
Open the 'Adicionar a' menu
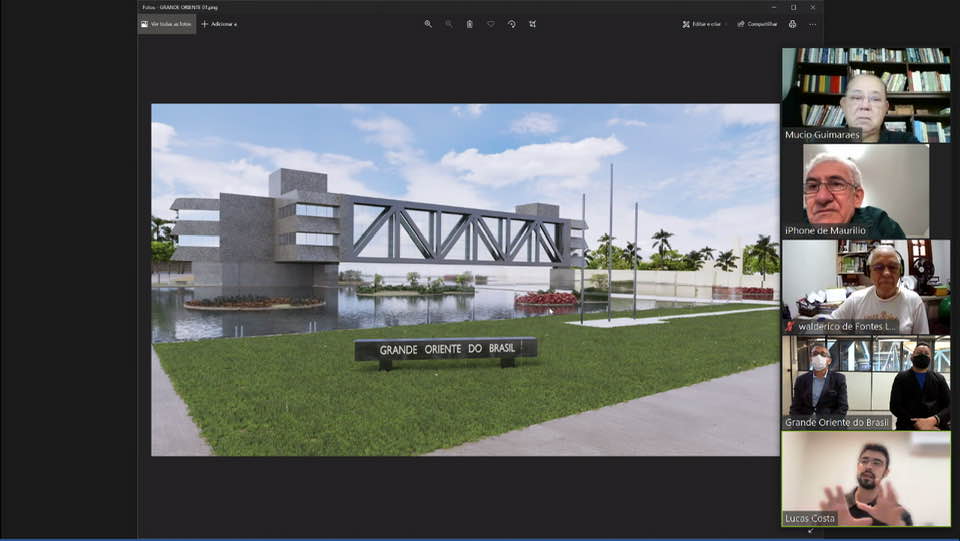point(219,24)
